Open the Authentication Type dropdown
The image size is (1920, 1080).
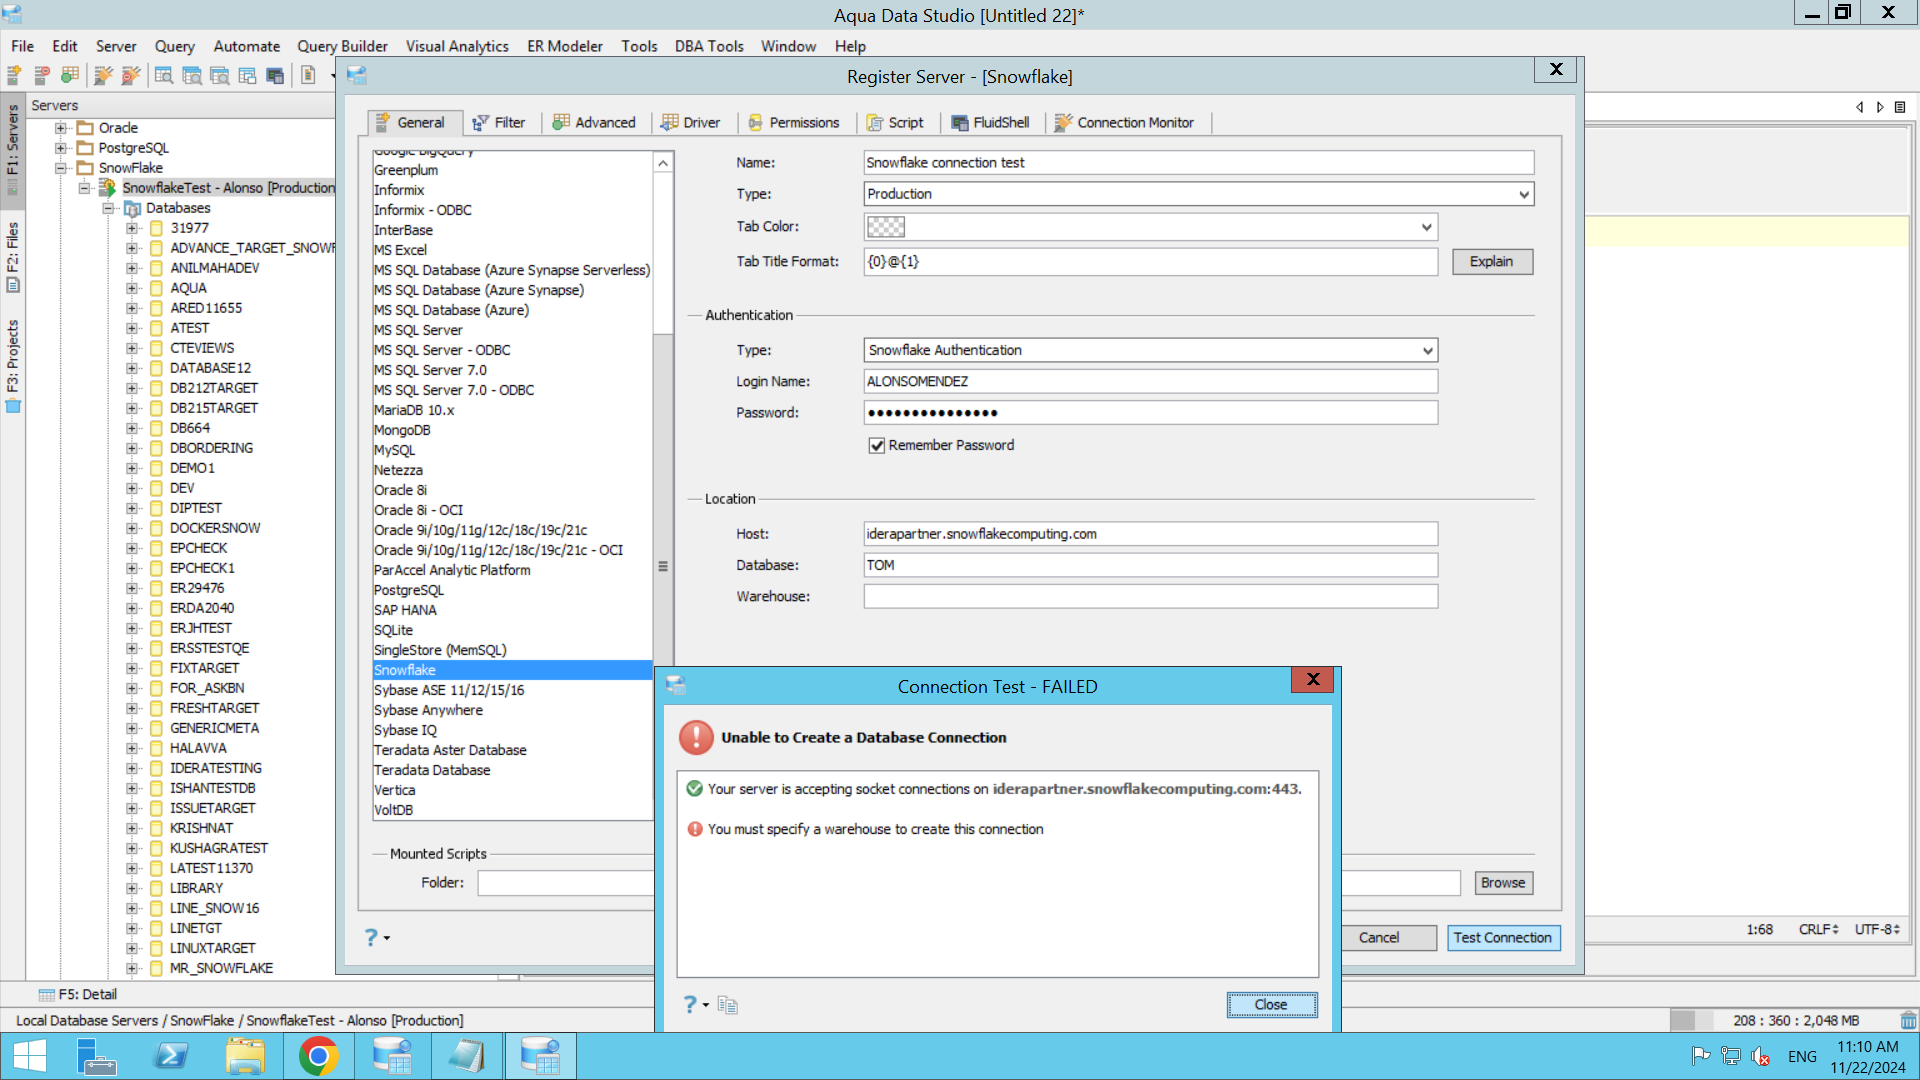pyautogui.click(x=1427, y=350)
